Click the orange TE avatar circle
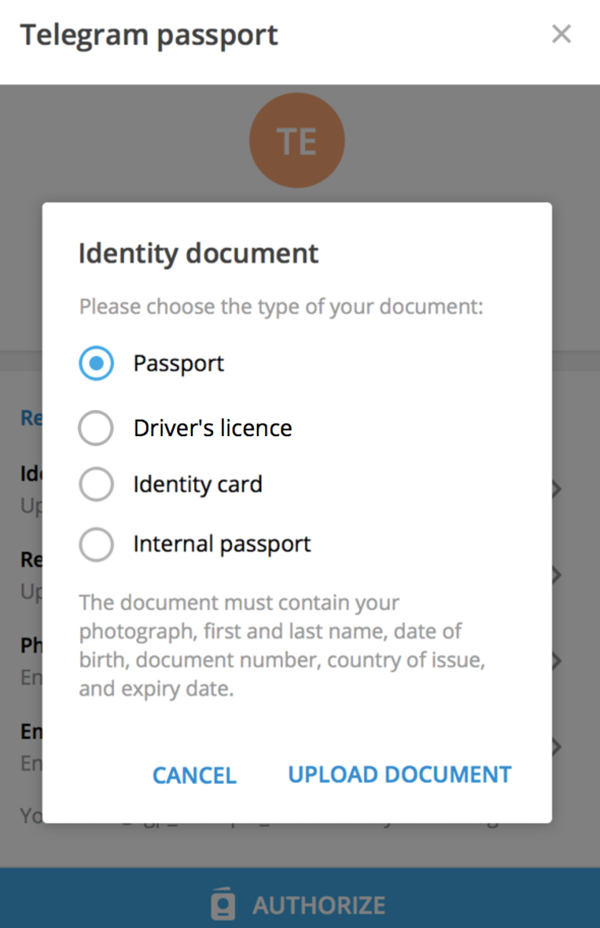 [x=297, y=141]
